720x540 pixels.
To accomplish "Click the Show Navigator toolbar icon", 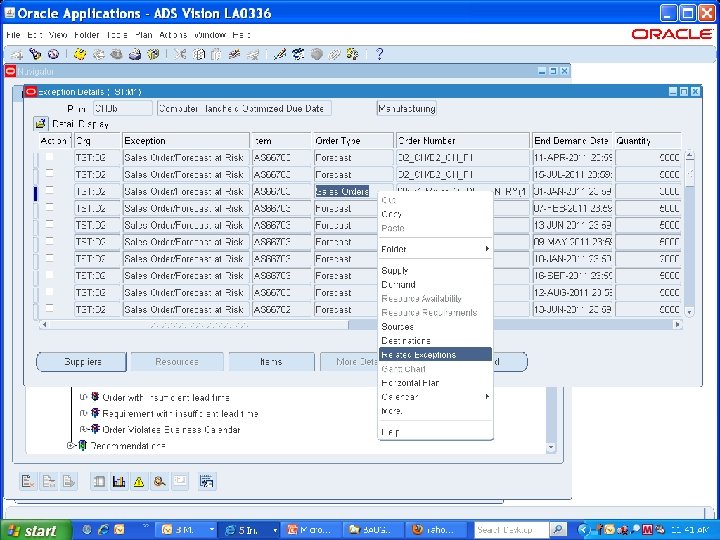I will click(53, 55).
